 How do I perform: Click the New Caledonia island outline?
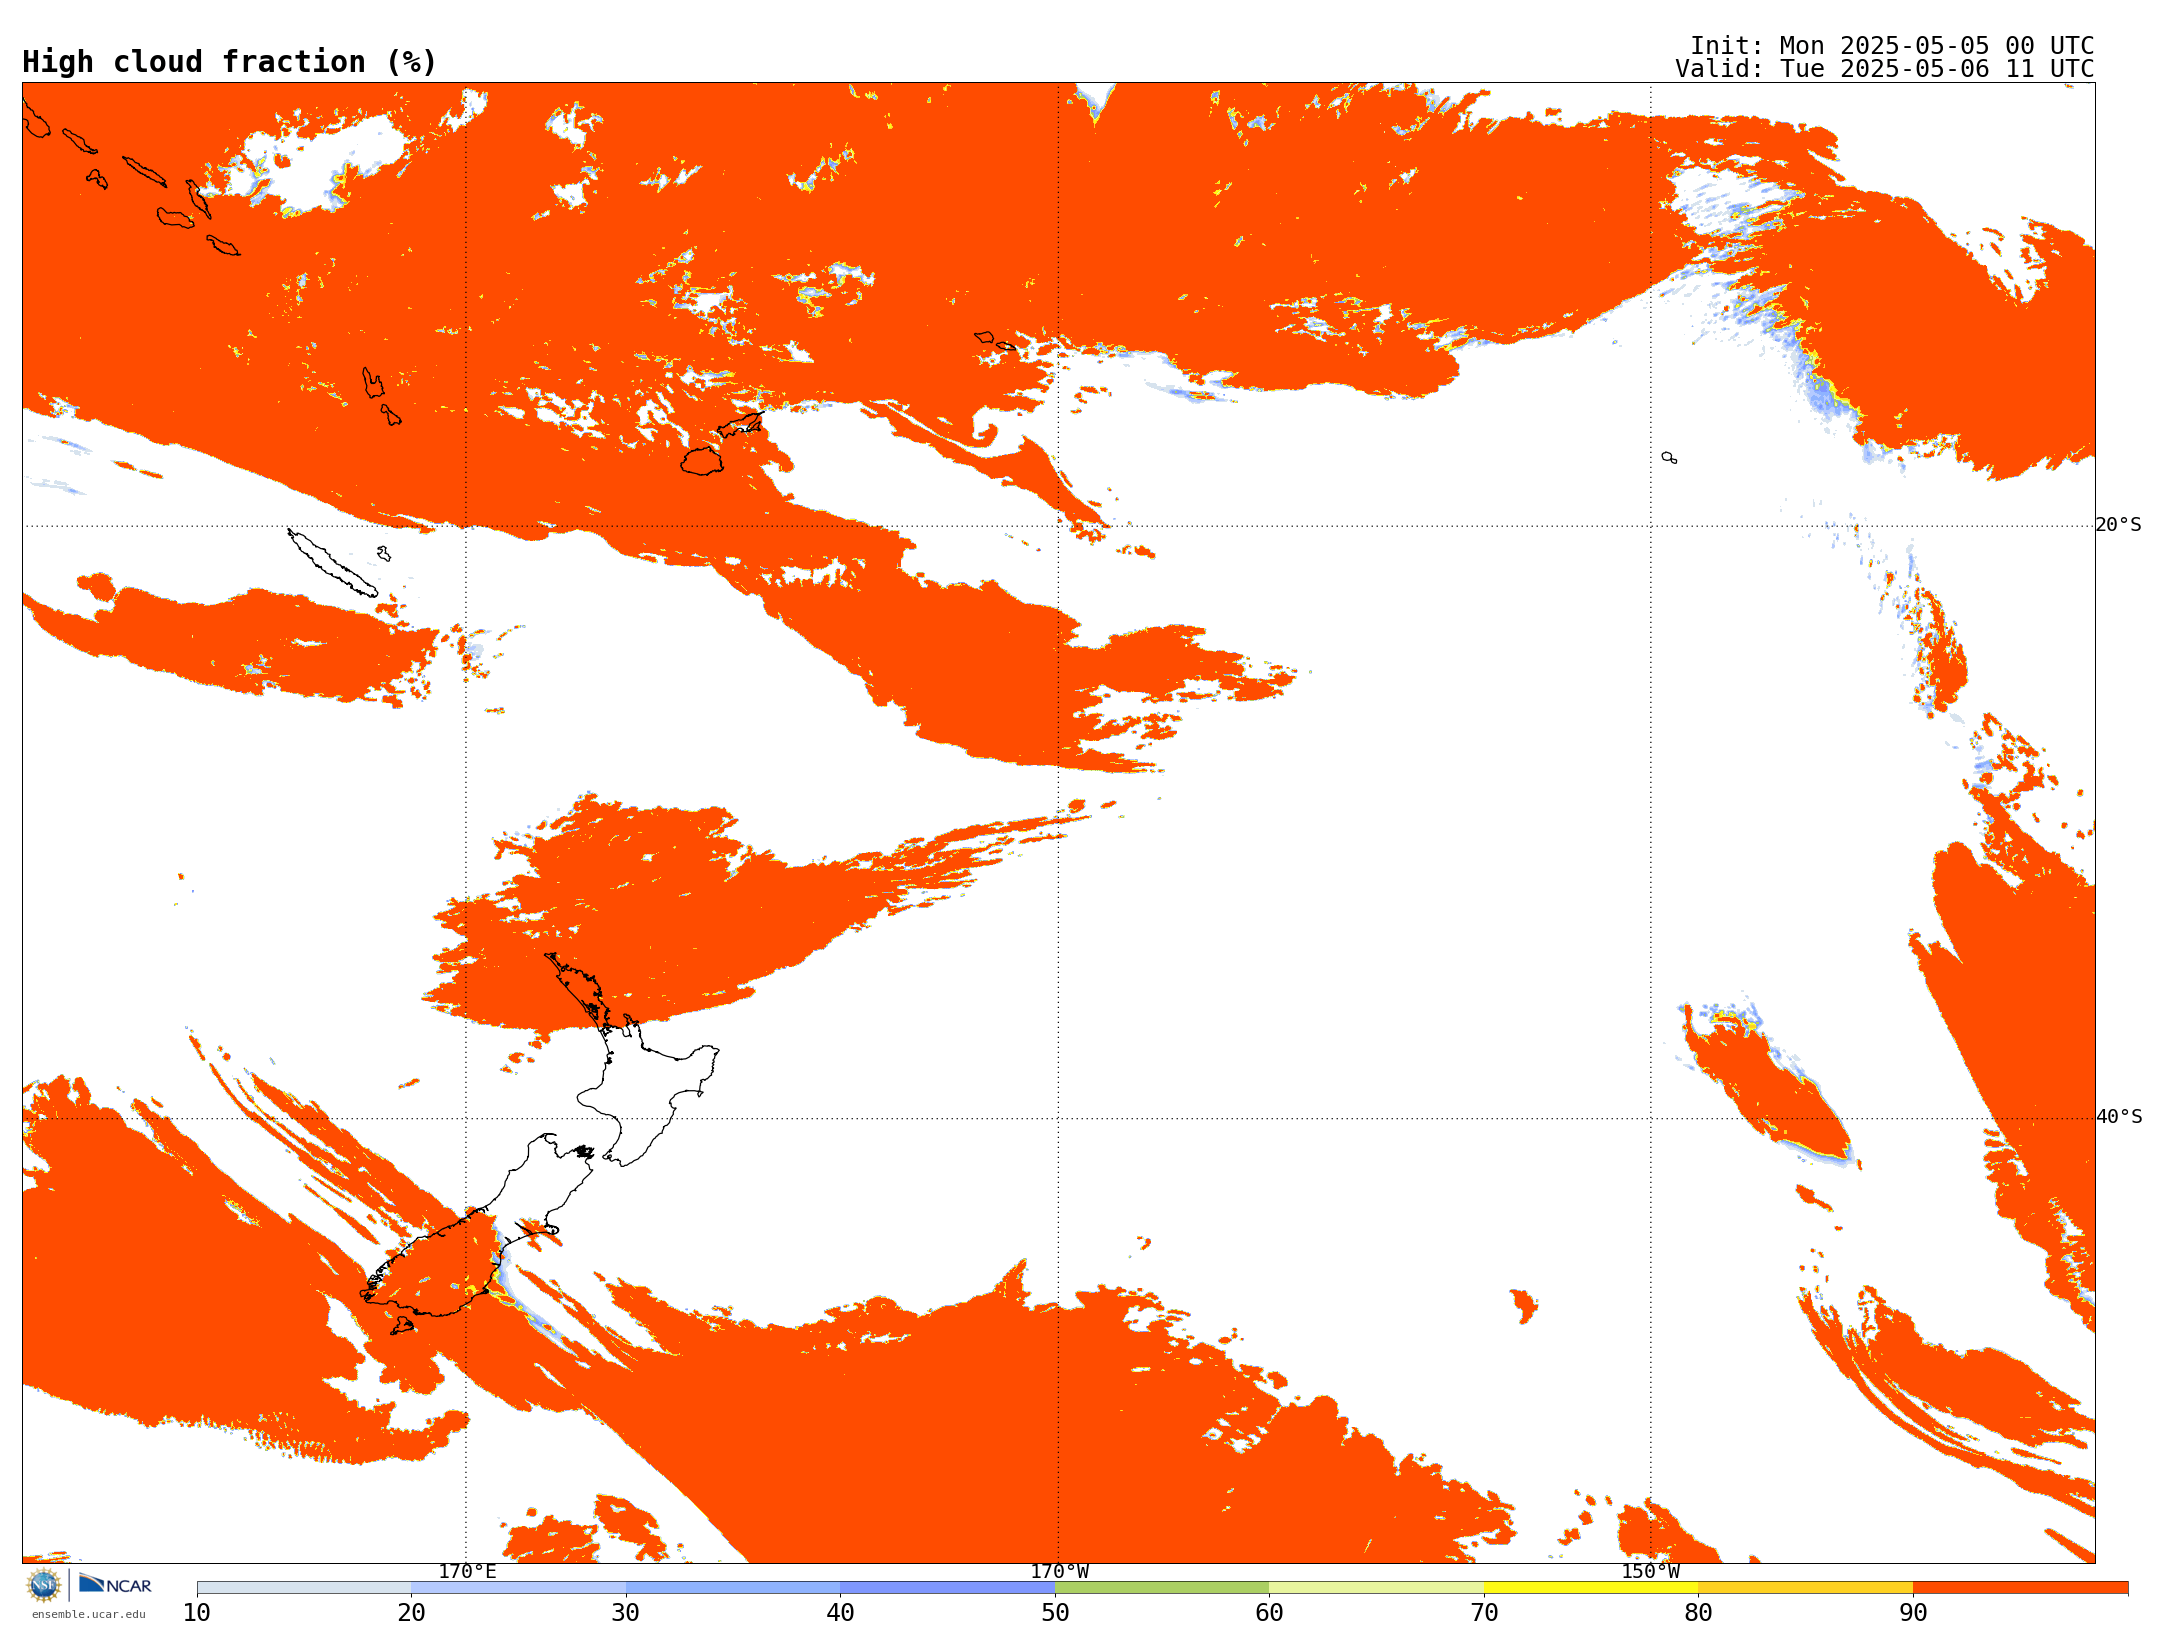pyautogui.click(x=333, y=563)
